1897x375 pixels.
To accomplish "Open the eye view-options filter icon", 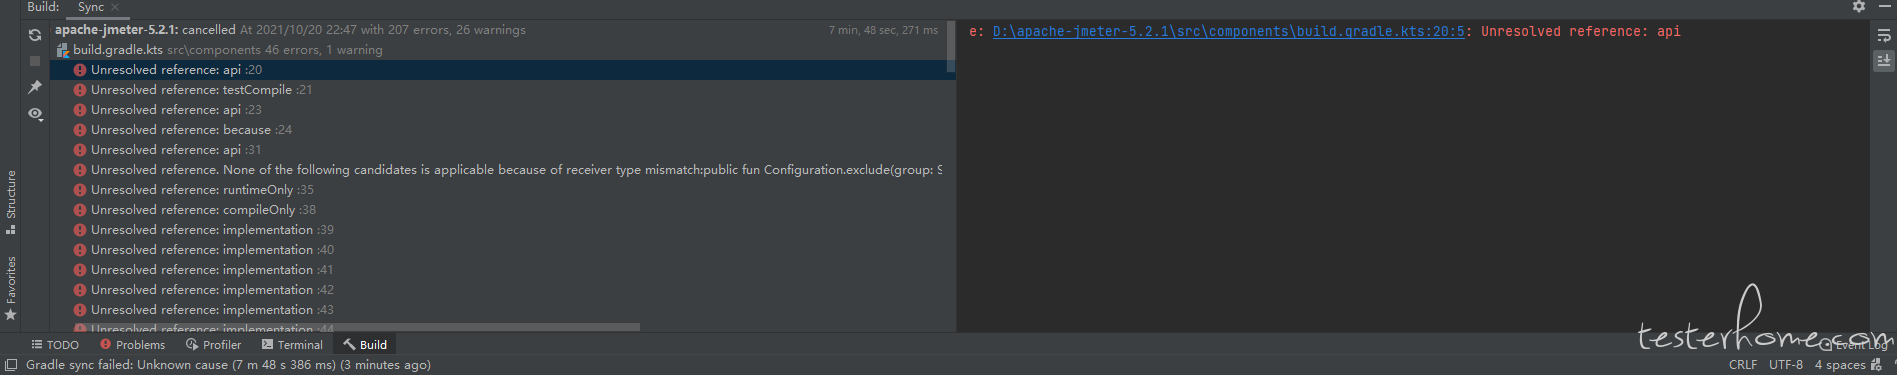I will [x=35, y=114].
